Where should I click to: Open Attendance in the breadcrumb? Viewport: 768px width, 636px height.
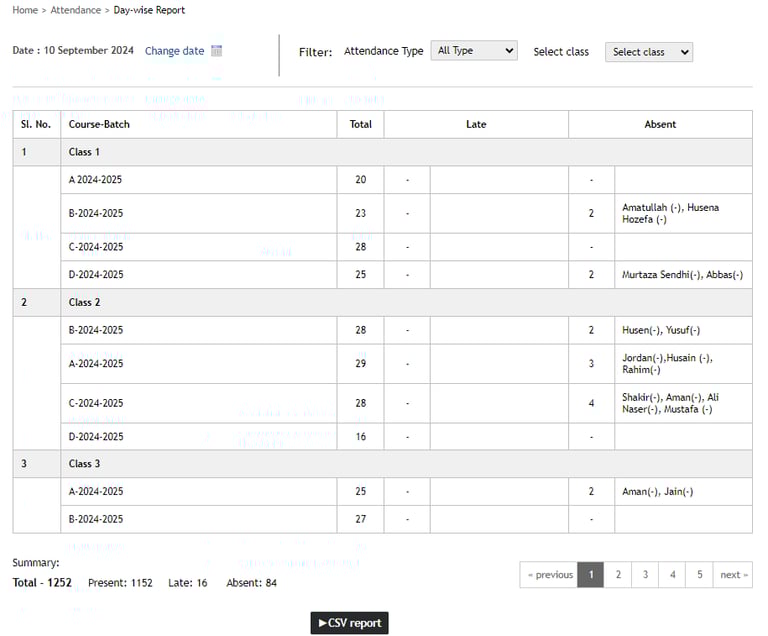pos(76,10)
